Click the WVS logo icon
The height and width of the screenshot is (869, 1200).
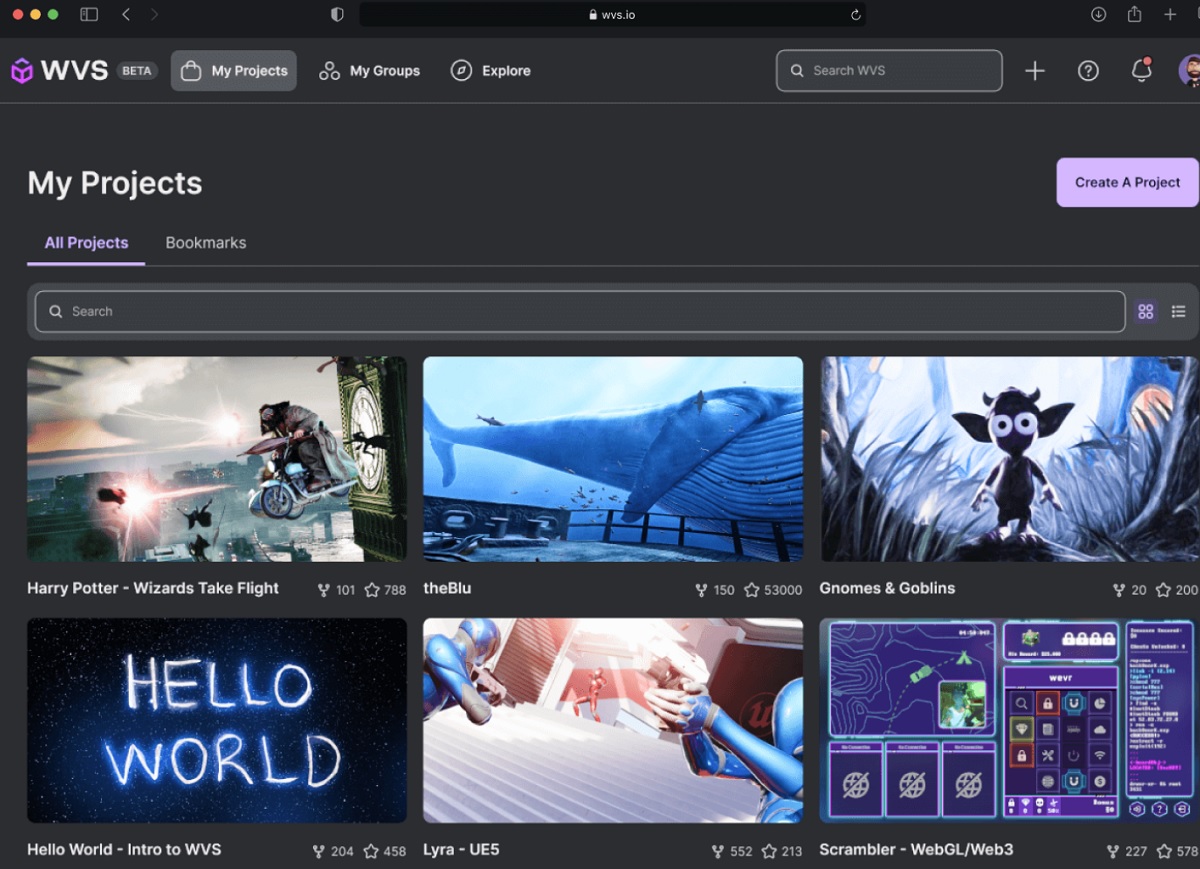click(x=22, y=71)
